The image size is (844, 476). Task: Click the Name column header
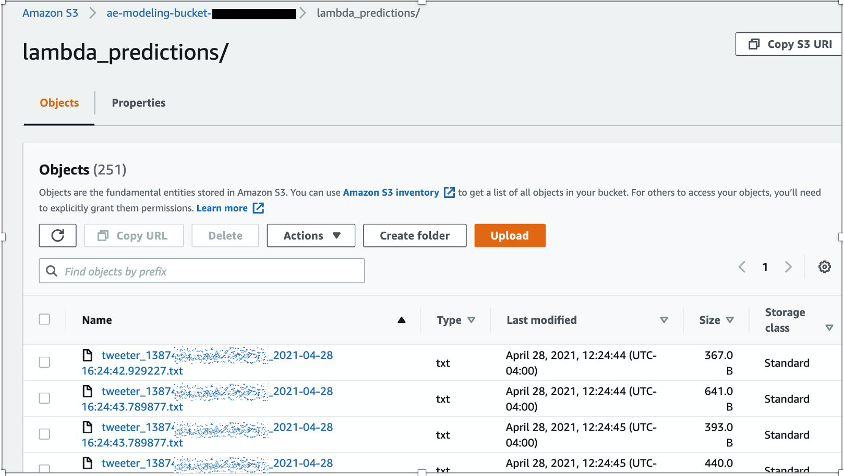tap(97, 320)
